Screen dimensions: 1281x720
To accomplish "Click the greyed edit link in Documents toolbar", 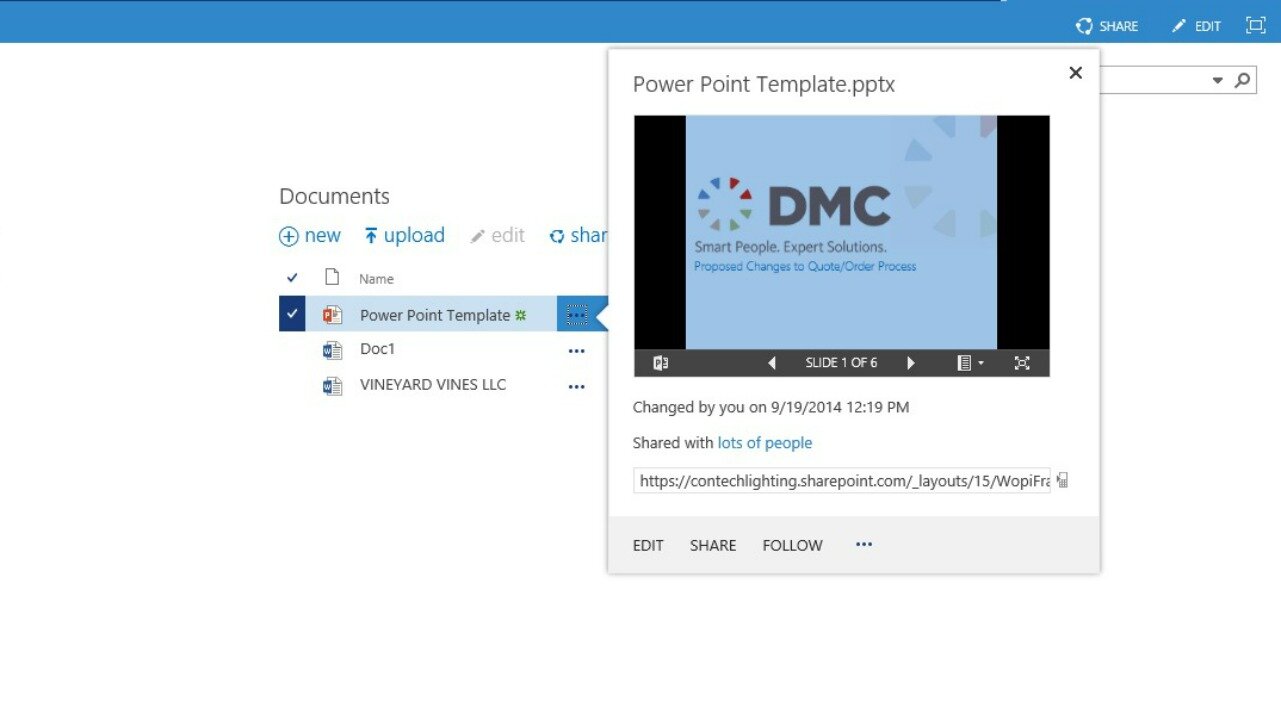I will coord(498,236).
